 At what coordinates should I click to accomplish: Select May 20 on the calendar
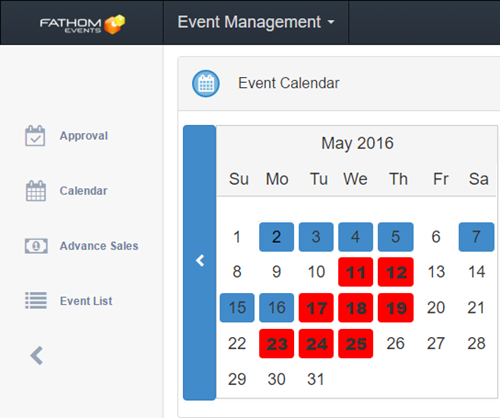click(436, 308)
